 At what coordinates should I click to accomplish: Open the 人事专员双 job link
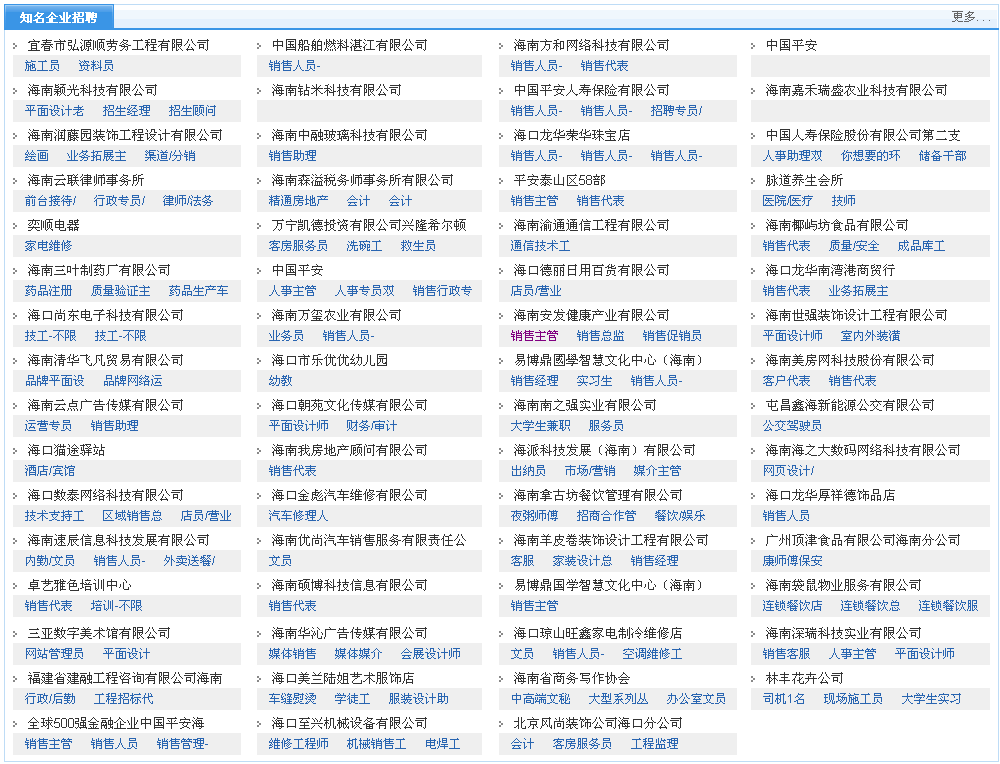[364, 291]
